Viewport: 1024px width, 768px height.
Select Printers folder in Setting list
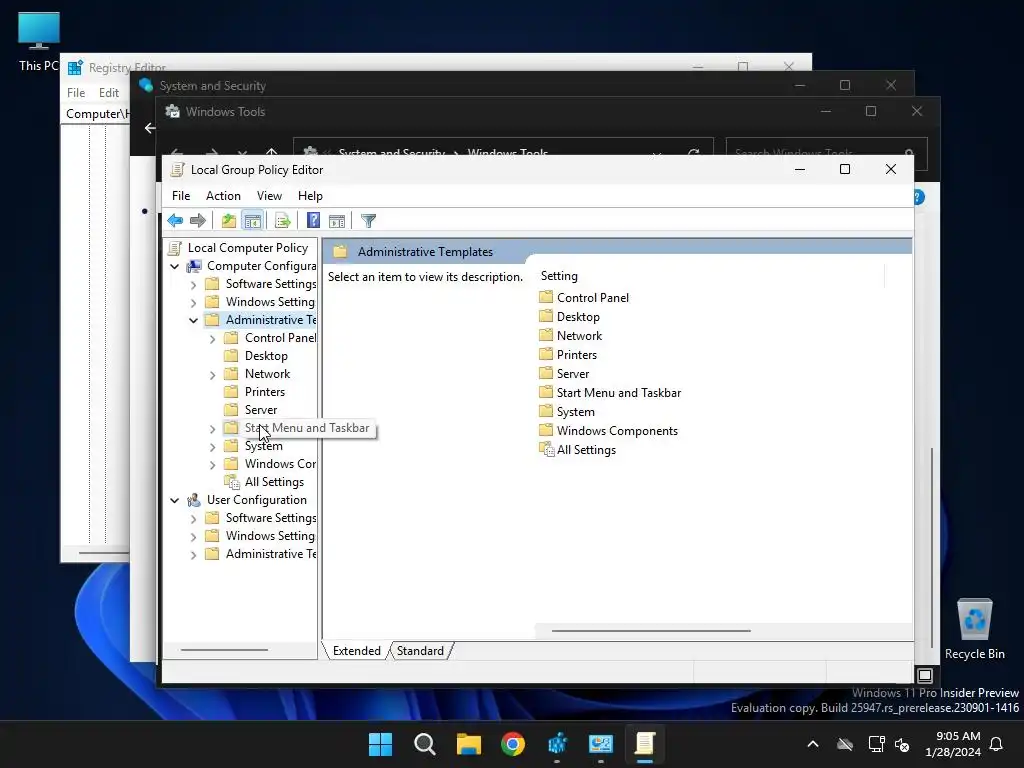coord(577,355)
